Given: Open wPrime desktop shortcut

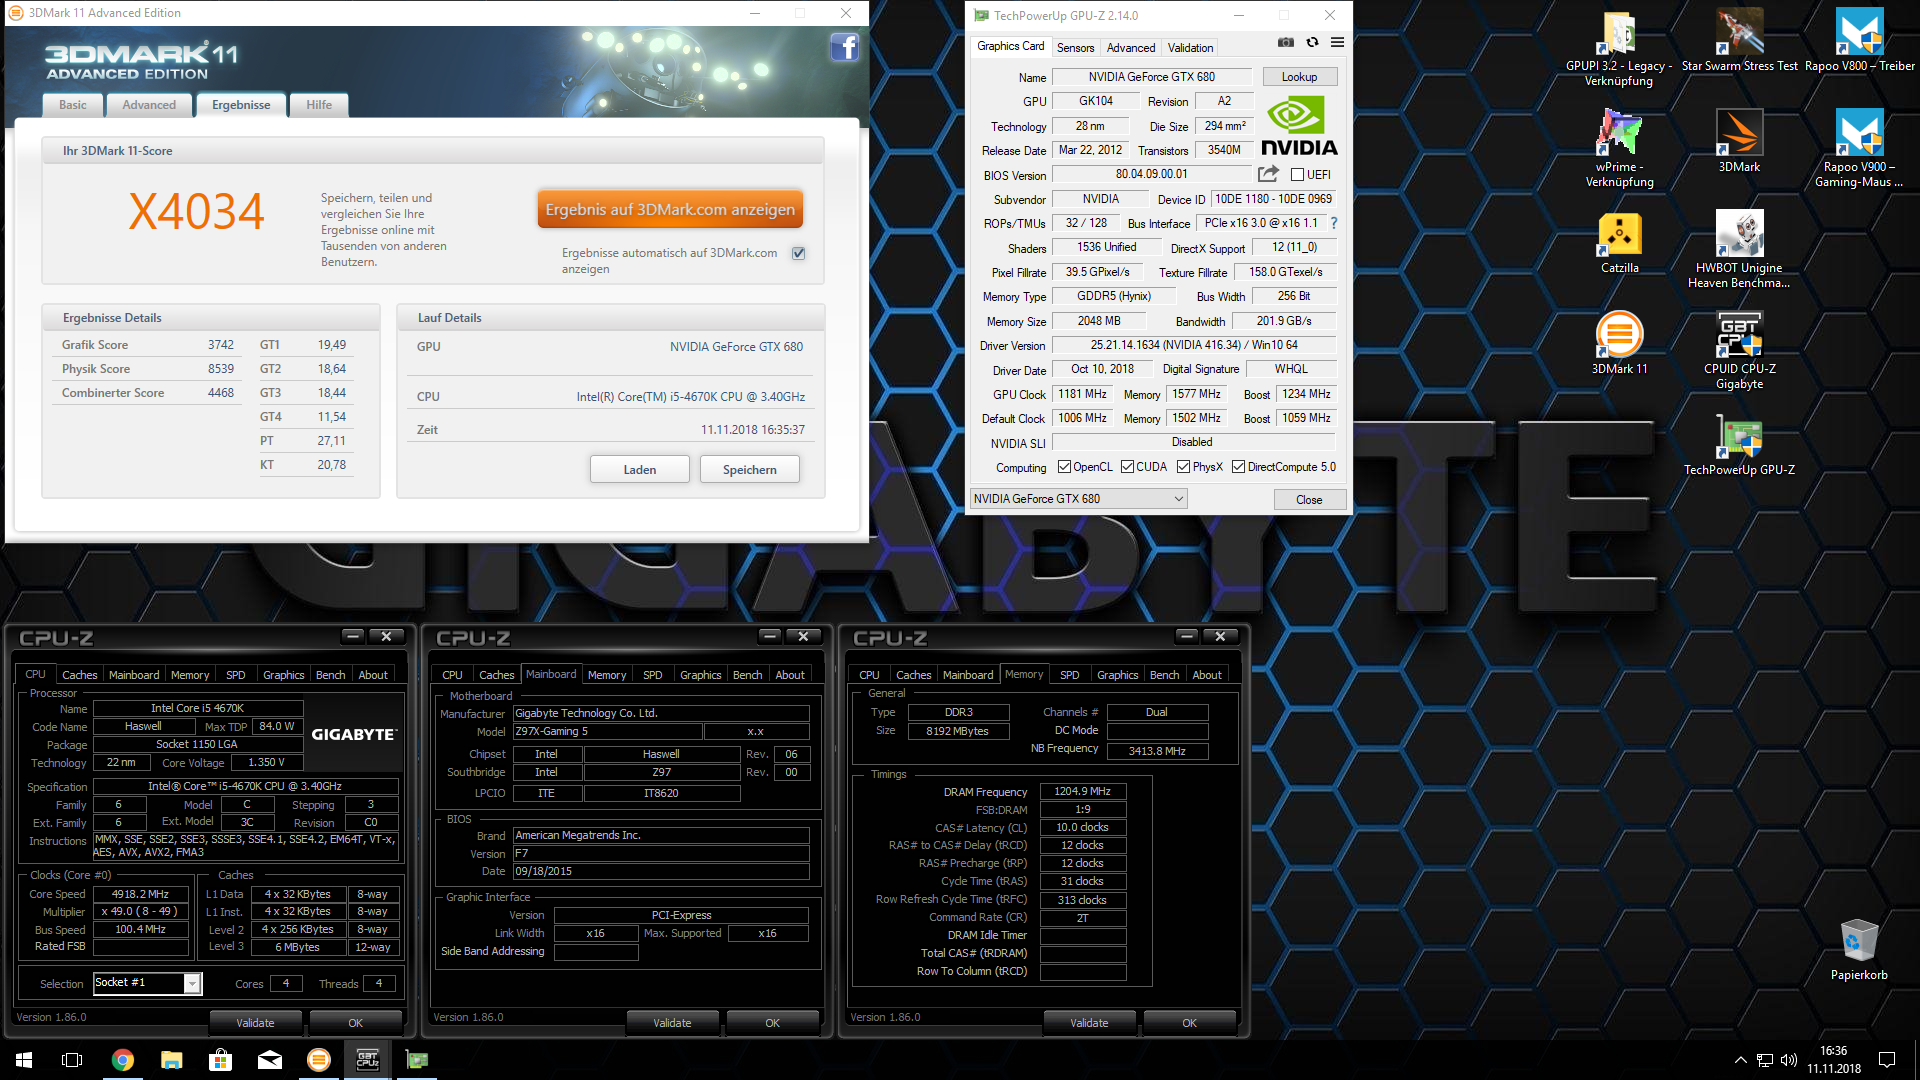Looking at the screenshot, I should (1619, 149).
